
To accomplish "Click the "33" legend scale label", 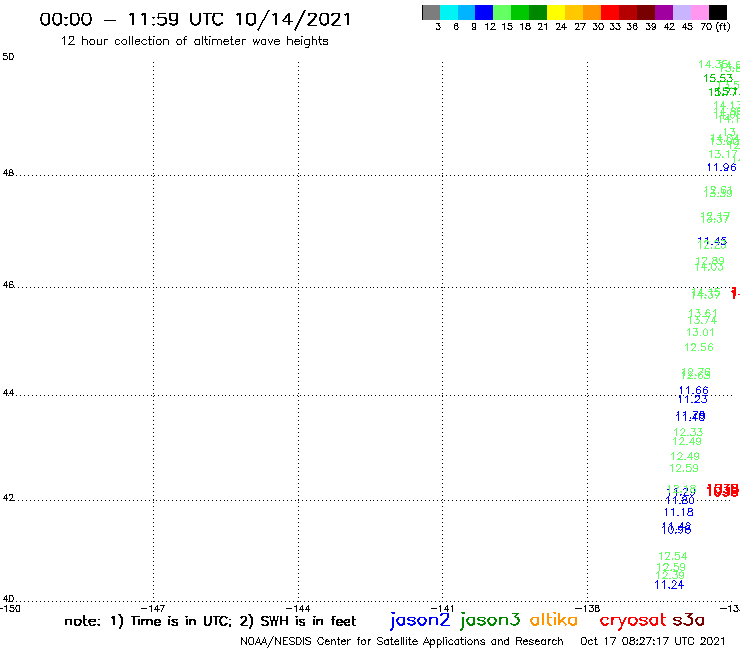I will 615,27.
